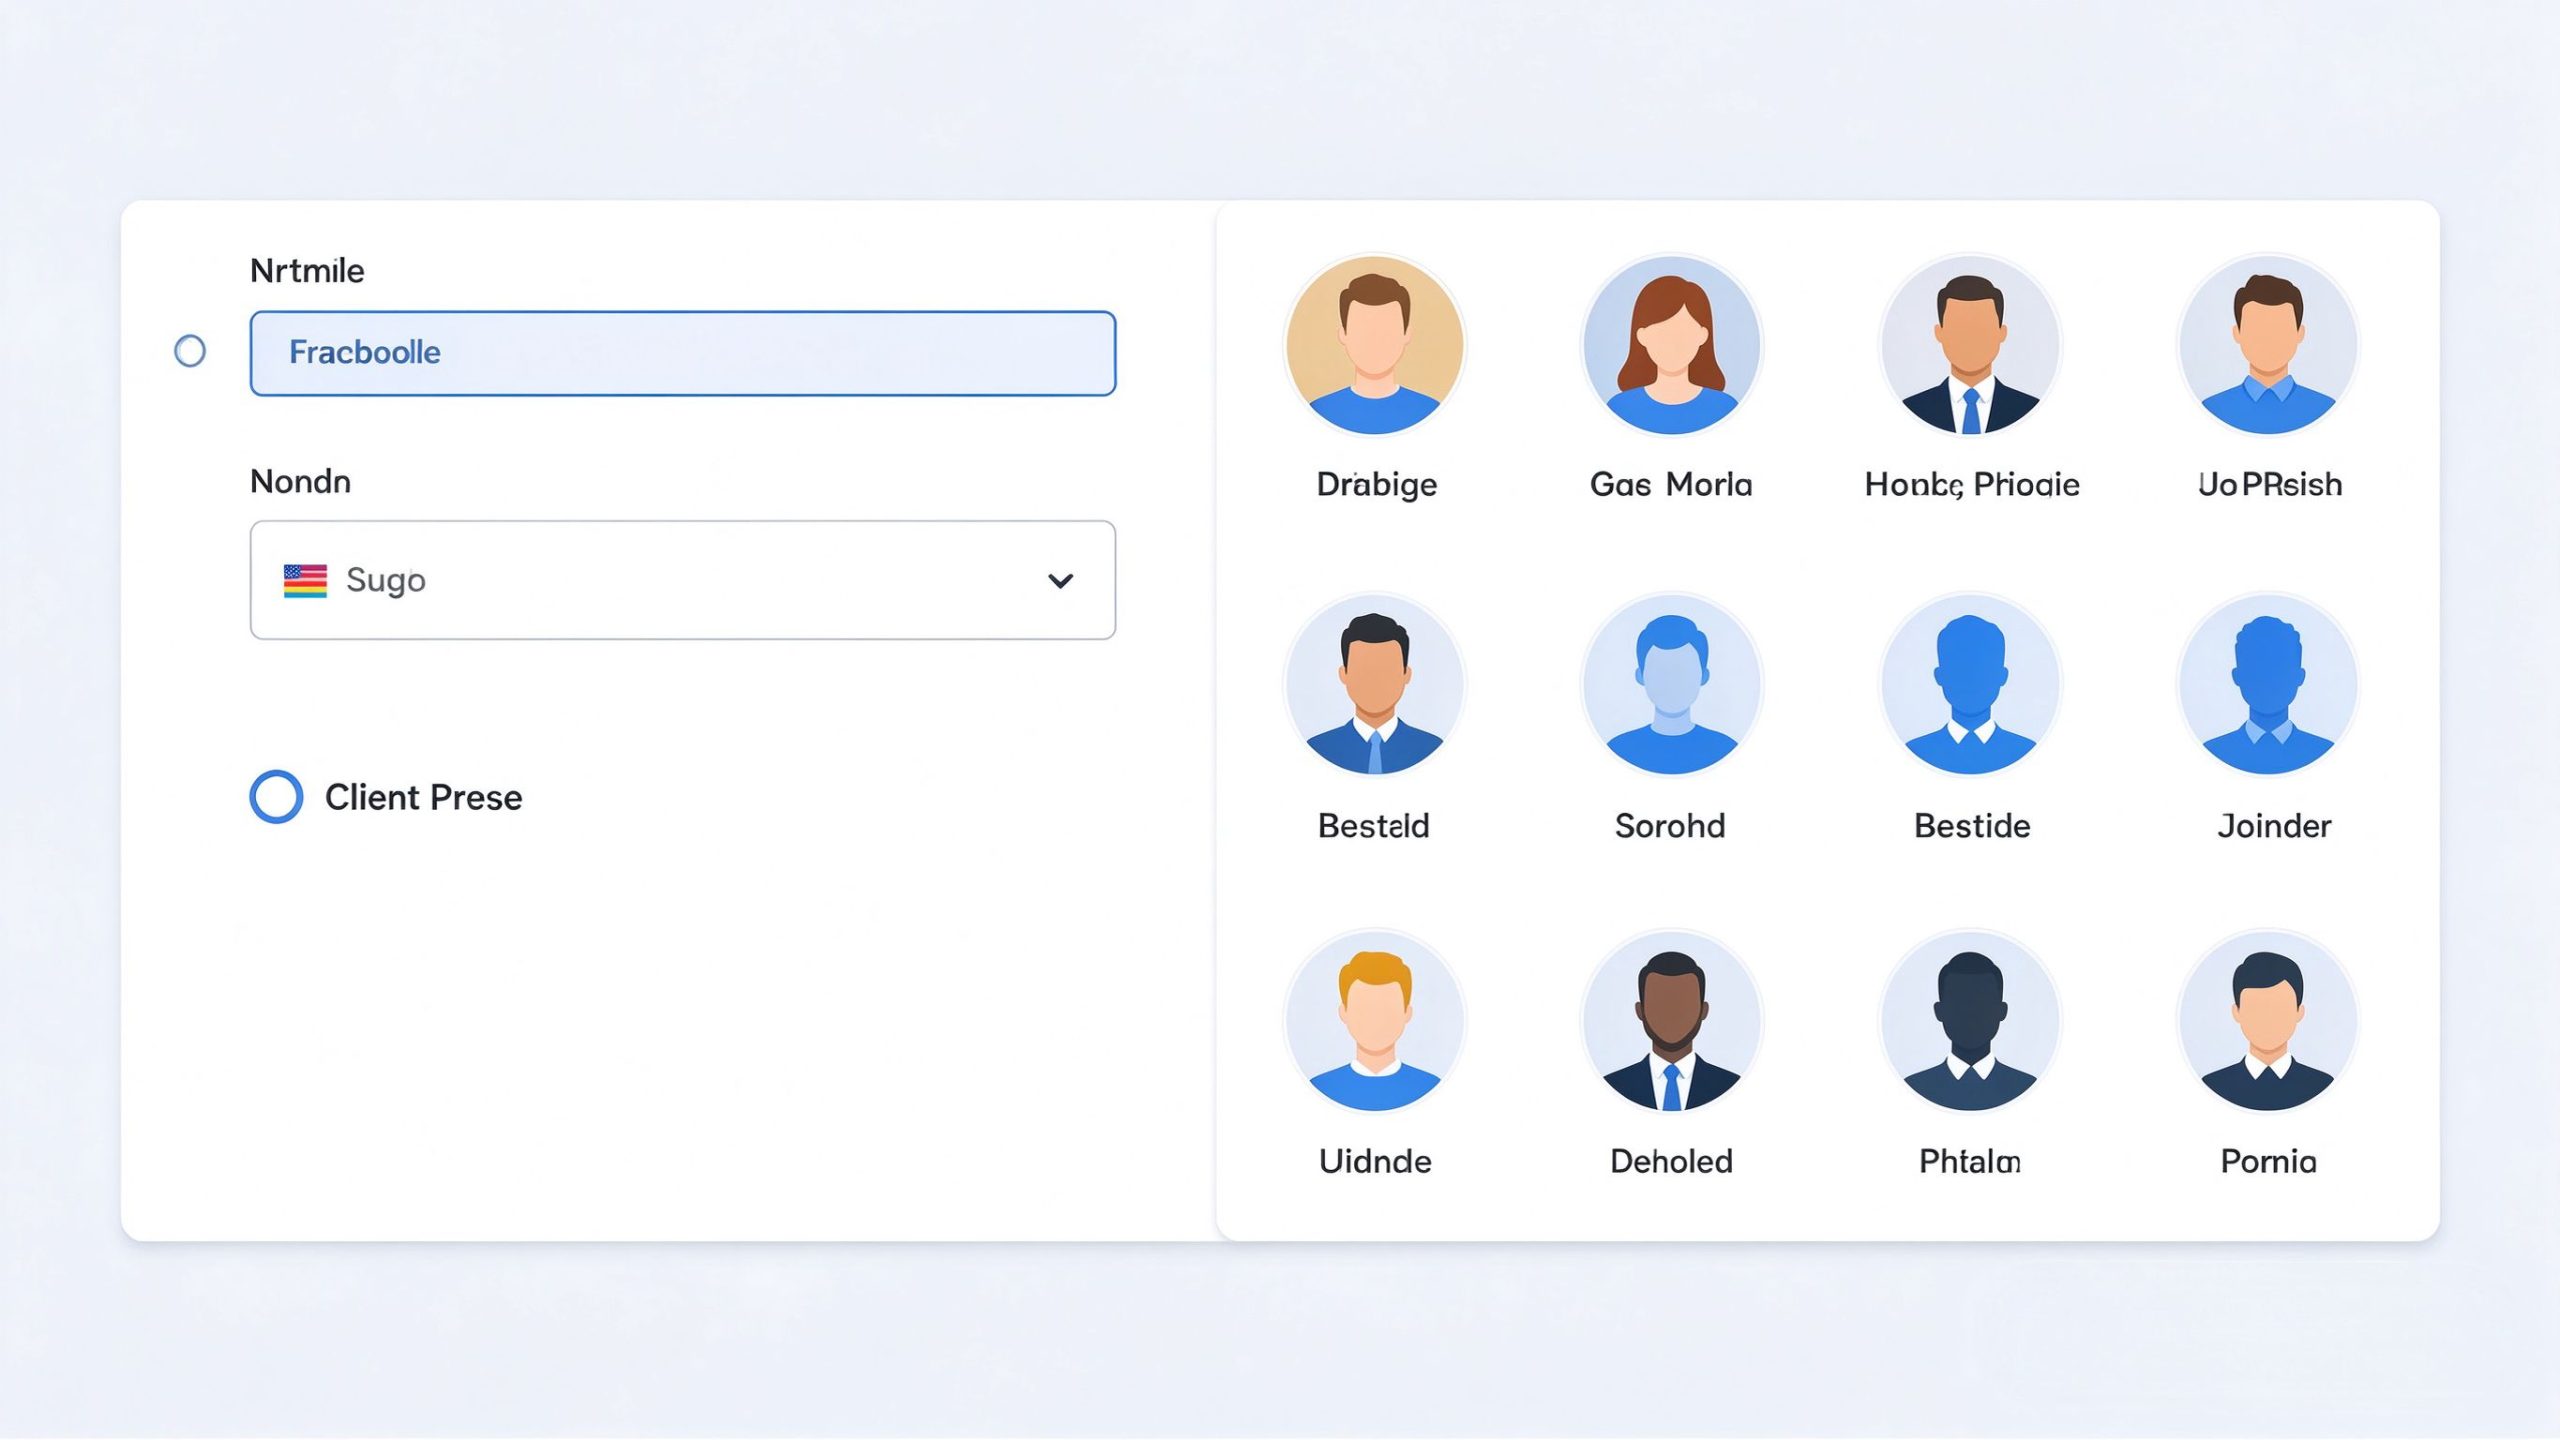Screen dimensions: 2560x1440
Task: Click the Phtalm name text
Action: tap(1970, 1161)
